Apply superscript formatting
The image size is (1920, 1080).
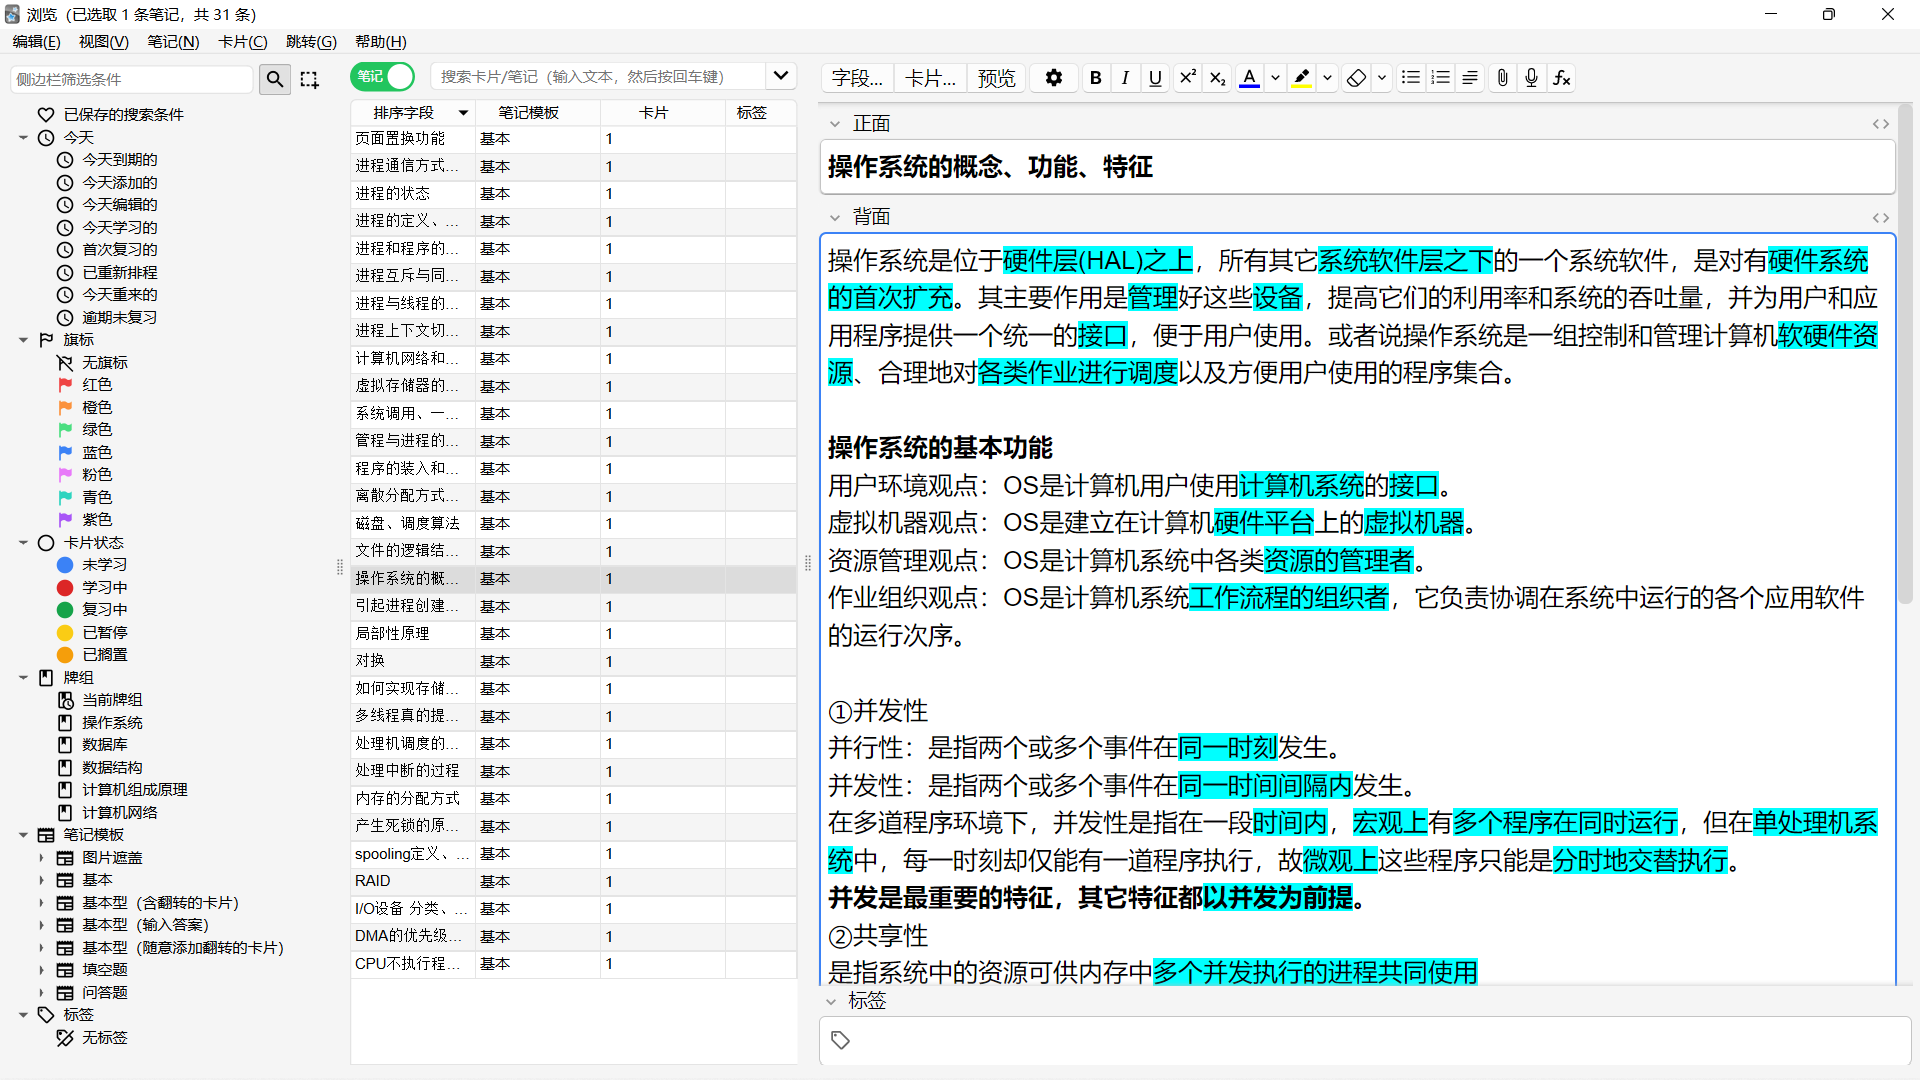point(1188,78)
